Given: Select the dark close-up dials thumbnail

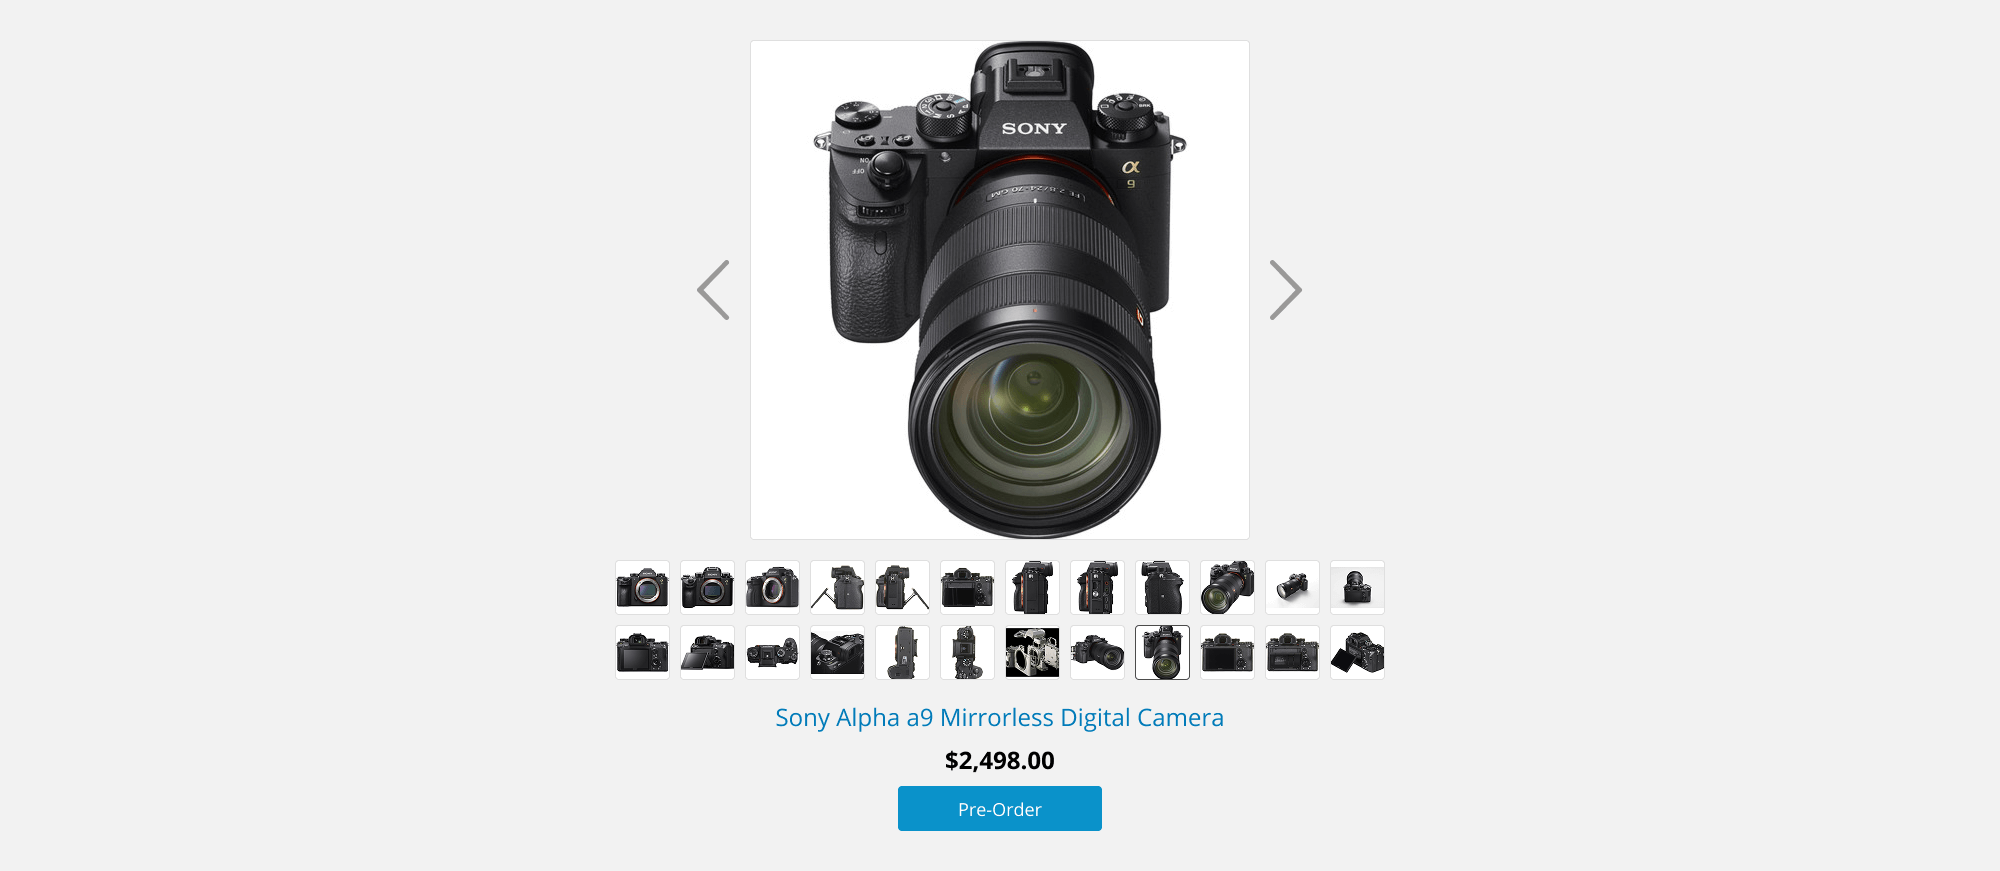Looking at the screenshot, I should pos(837,652).
